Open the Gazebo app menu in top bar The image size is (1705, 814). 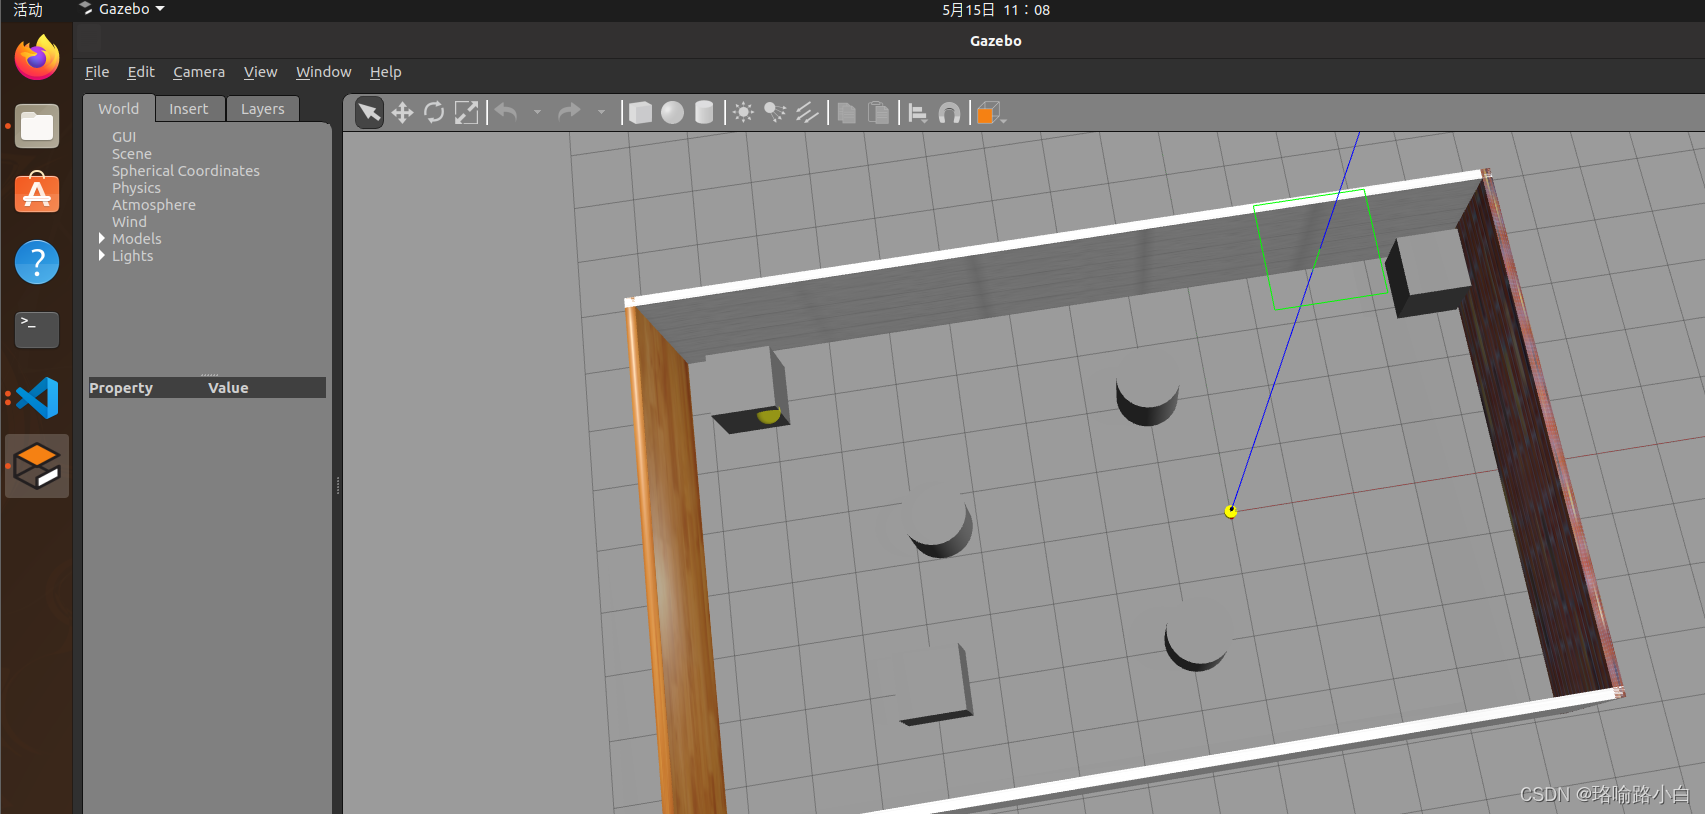[x=122, y=9]
